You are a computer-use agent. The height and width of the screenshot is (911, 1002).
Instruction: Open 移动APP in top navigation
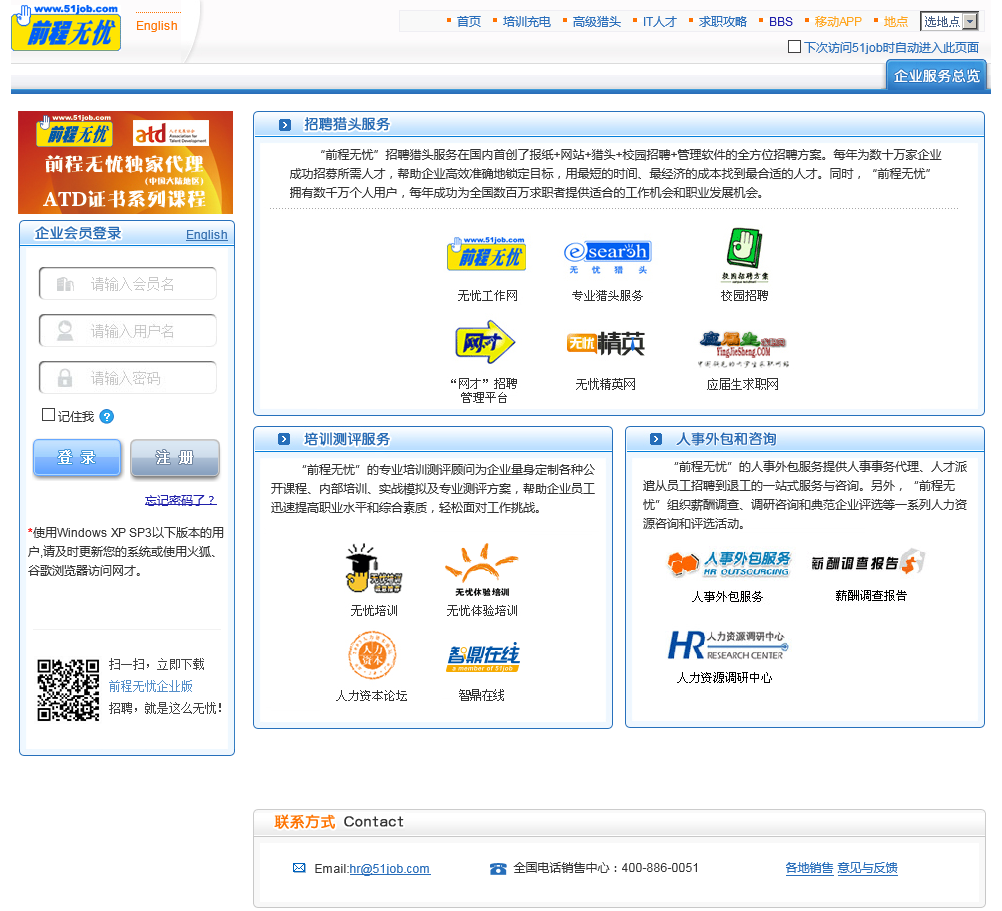pyautogui.click(x=838, y=22)
